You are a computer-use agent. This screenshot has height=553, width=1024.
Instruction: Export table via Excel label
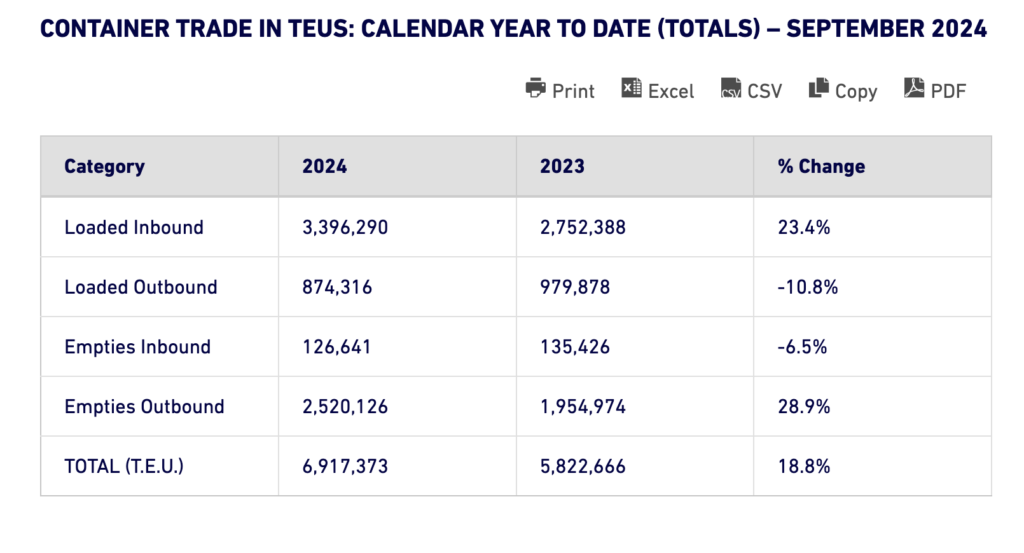click(671, 91)
